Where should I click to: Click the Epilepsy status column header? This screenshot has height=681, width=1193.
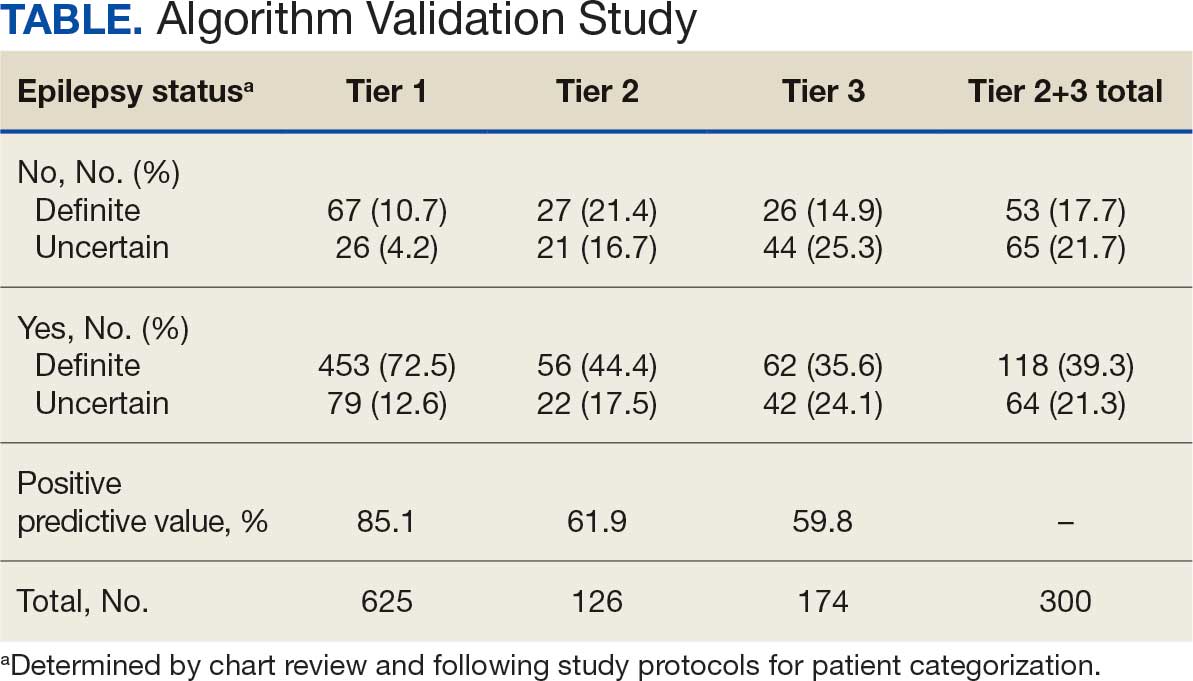coord(136,92)
